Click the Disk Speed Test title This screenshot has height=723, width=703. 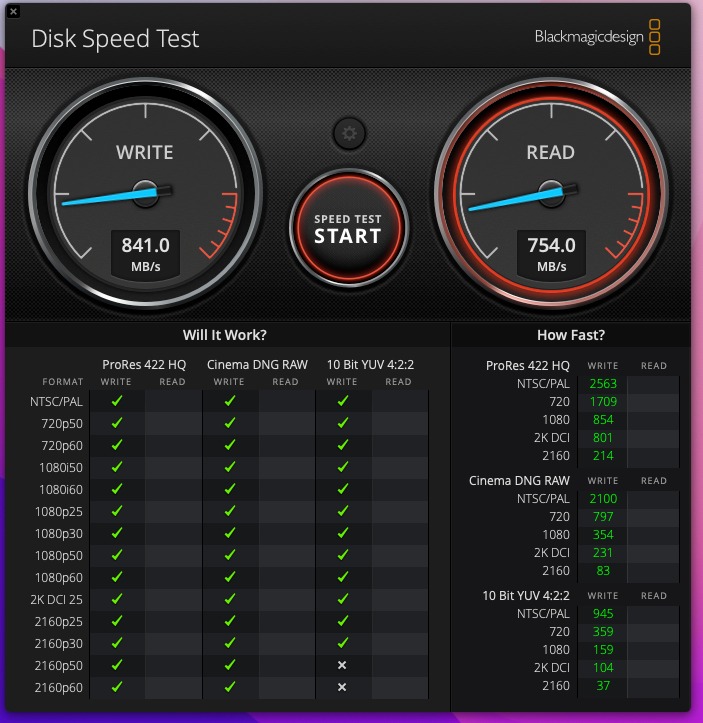click(115, 38)
